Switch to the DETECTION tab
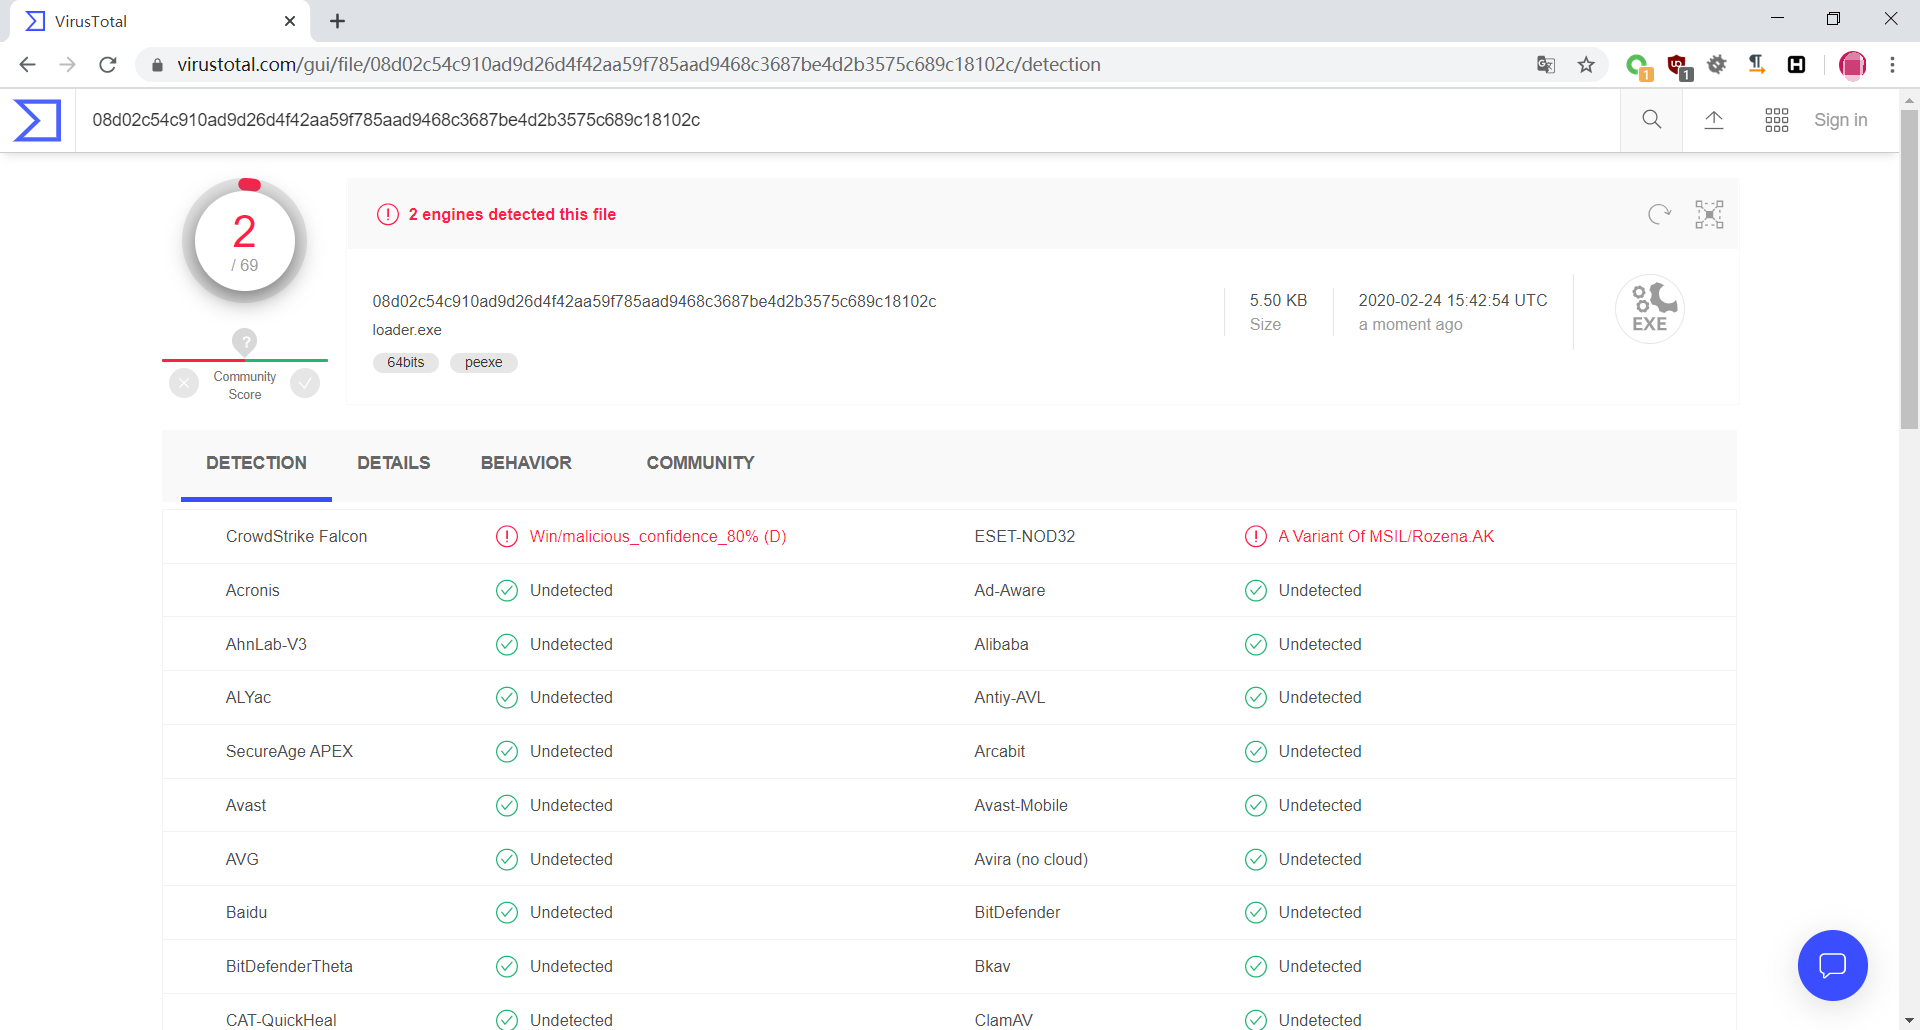Screen dimensions: 1920x1030 click(x=256, y=463)
